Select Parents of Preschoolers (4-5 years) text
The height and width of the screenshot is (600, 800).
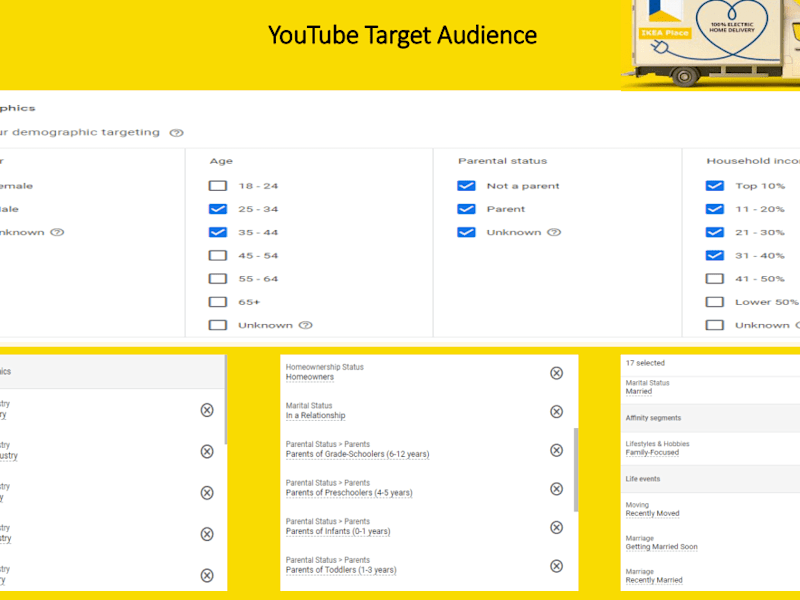tap(349, 493)
